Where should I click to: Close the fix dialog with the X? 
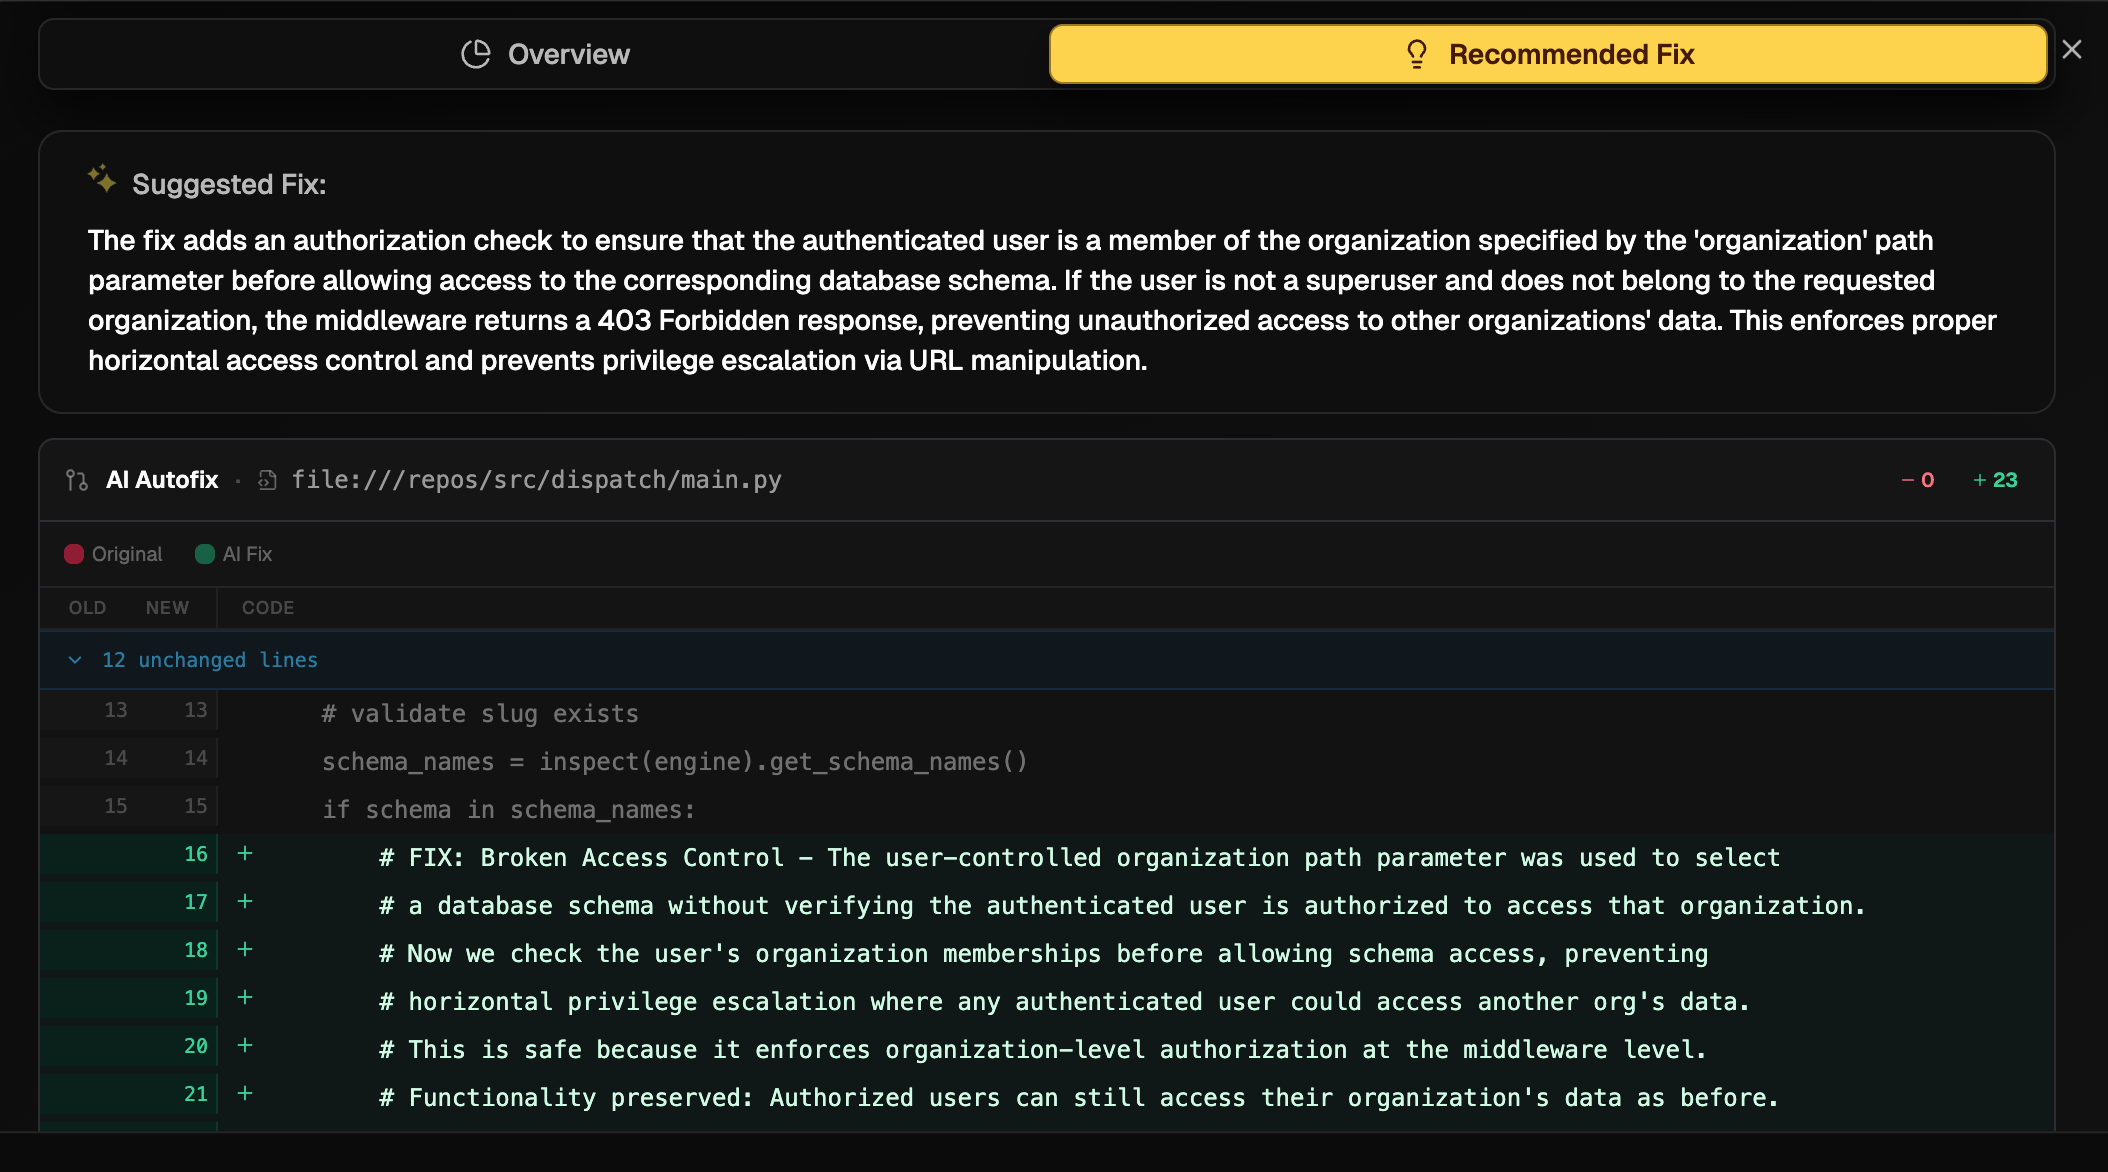tap(2072, 49)
